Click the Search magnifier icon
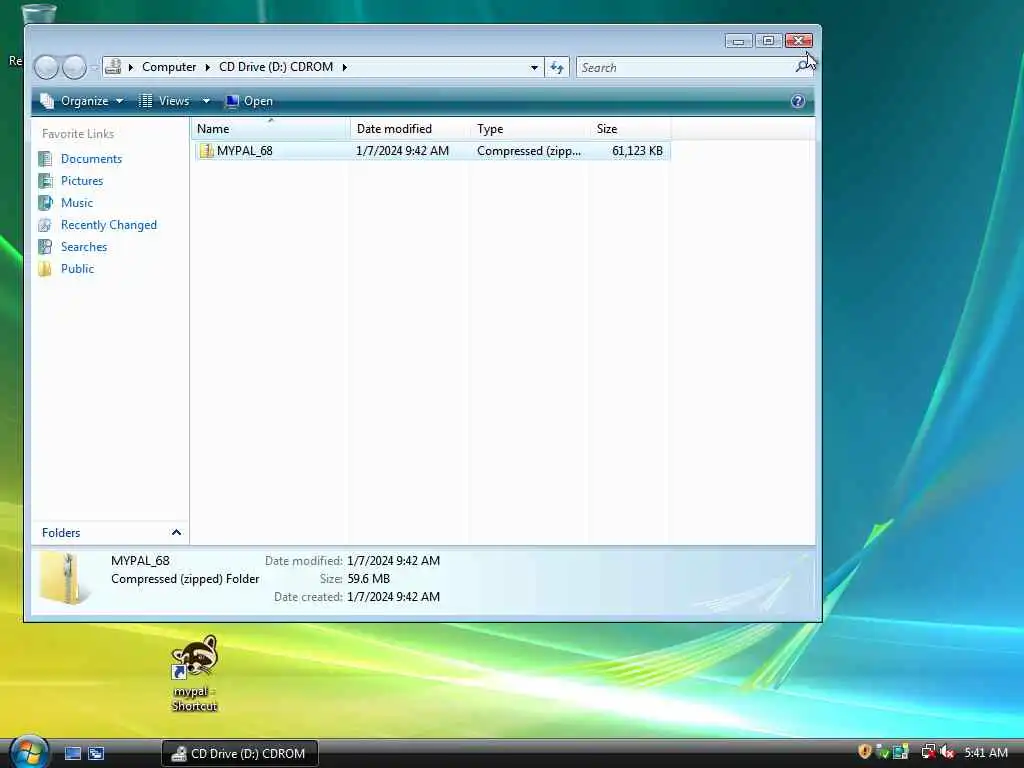Image resolution: width=1024 pixels, height=768 pixels. [x=803, y=67]
